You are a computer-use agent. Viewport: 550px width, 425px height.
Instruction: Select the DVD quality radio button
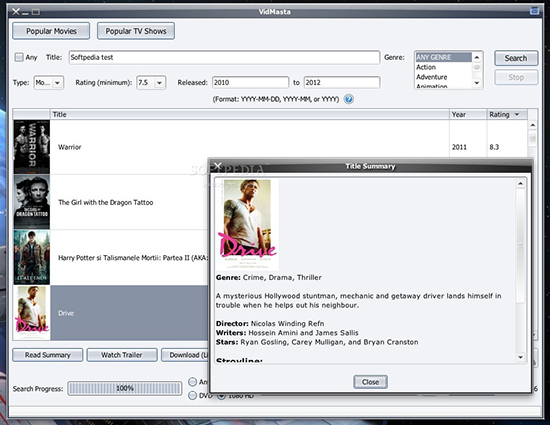pyautogui.click(x=193, y=396)
